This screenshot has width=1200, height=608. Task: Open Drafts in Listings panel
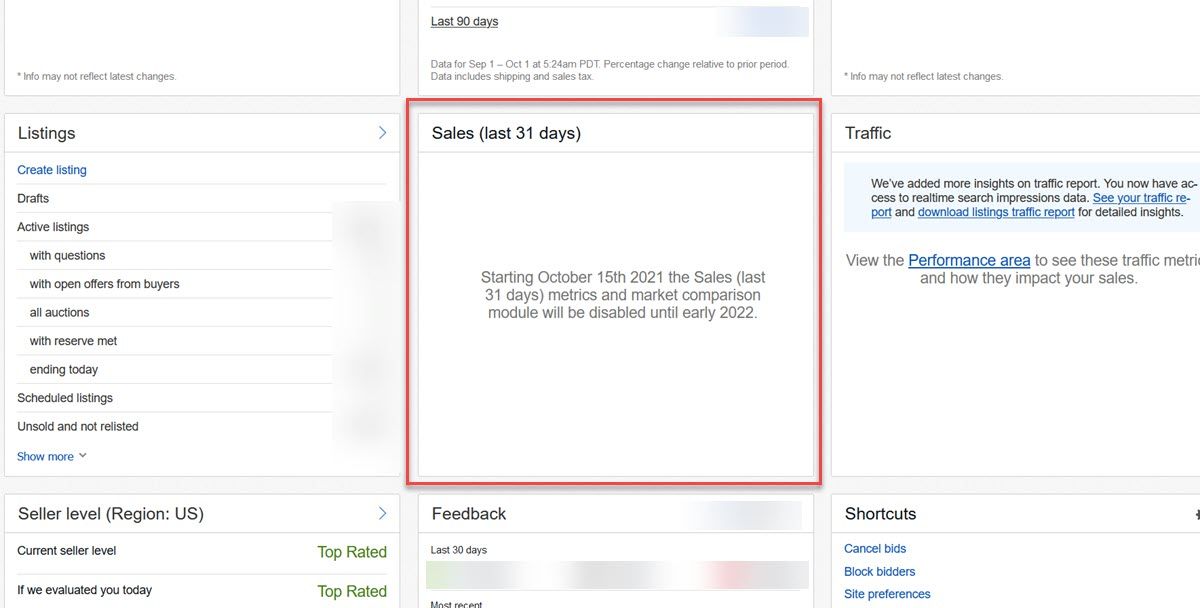tap(33, 198)
